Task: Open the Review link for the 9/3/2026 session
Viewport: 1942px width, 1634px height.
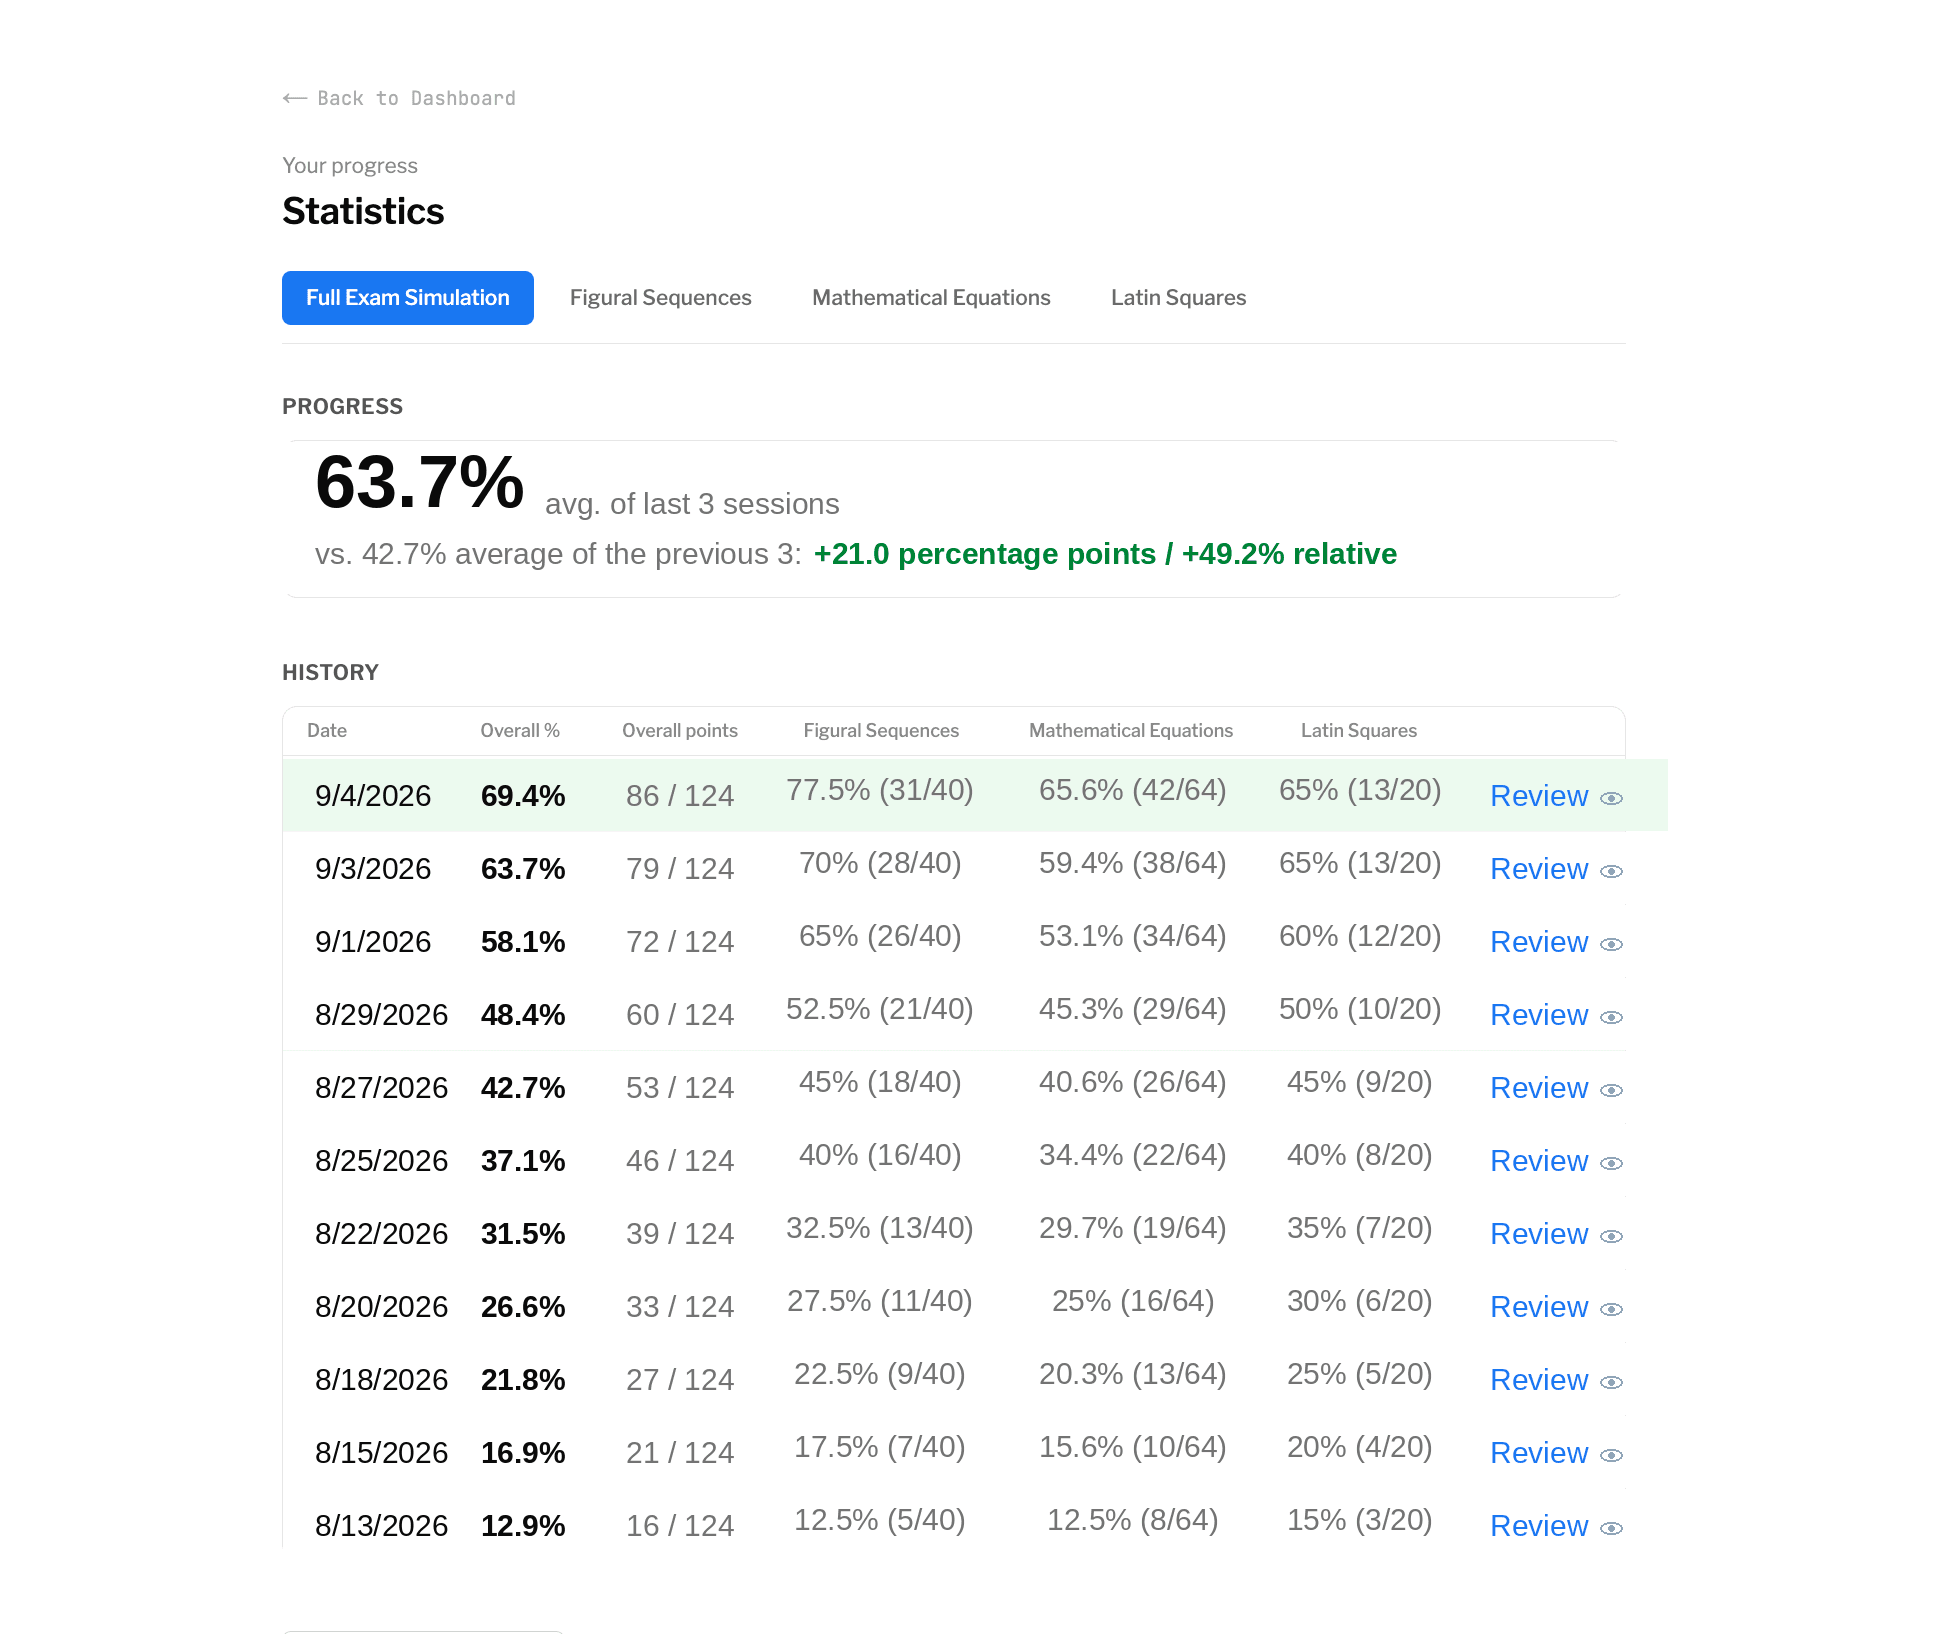Action: [1539, 869]
